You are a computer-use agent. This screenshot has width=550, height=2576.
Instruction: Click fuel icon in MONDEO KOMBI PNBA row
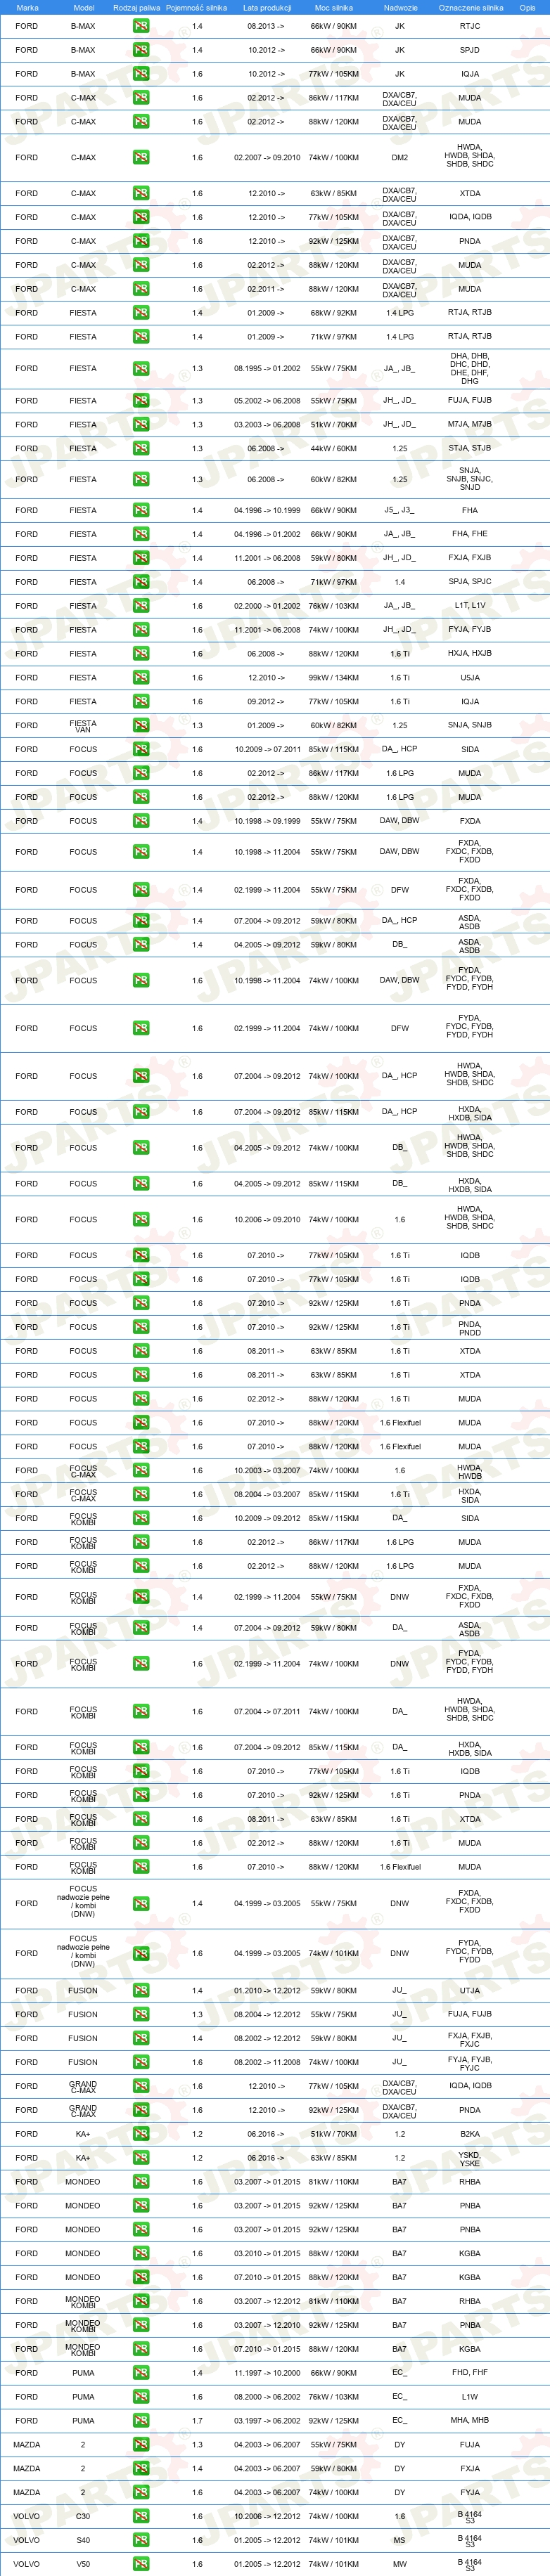(141, 2326)
